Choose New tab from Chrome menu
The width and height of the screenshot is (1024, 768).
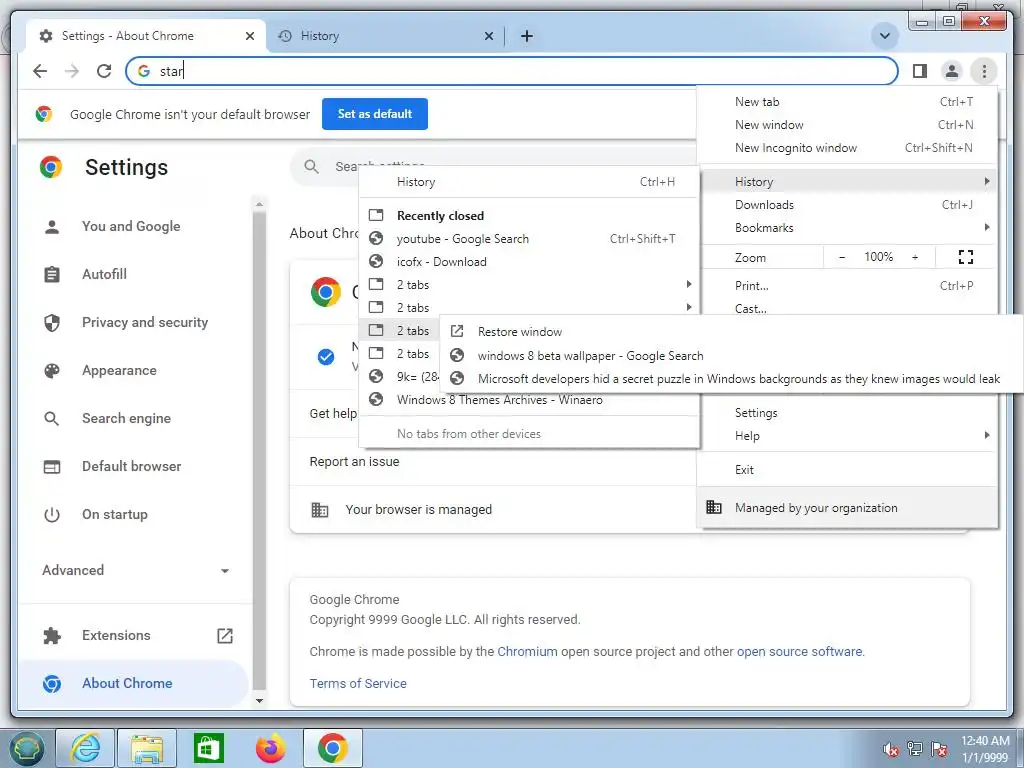click(847, 102)
